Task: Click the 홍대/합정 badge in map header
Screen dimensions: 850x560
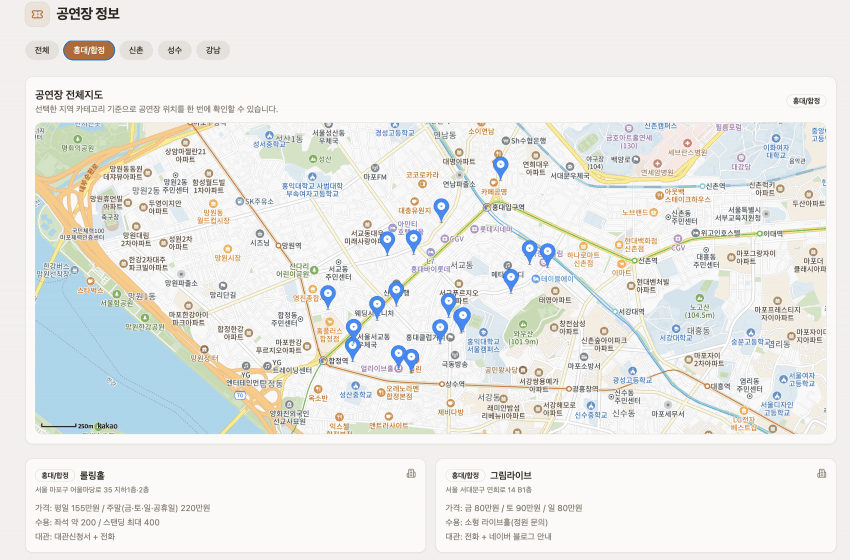Action: pos(805,101)
